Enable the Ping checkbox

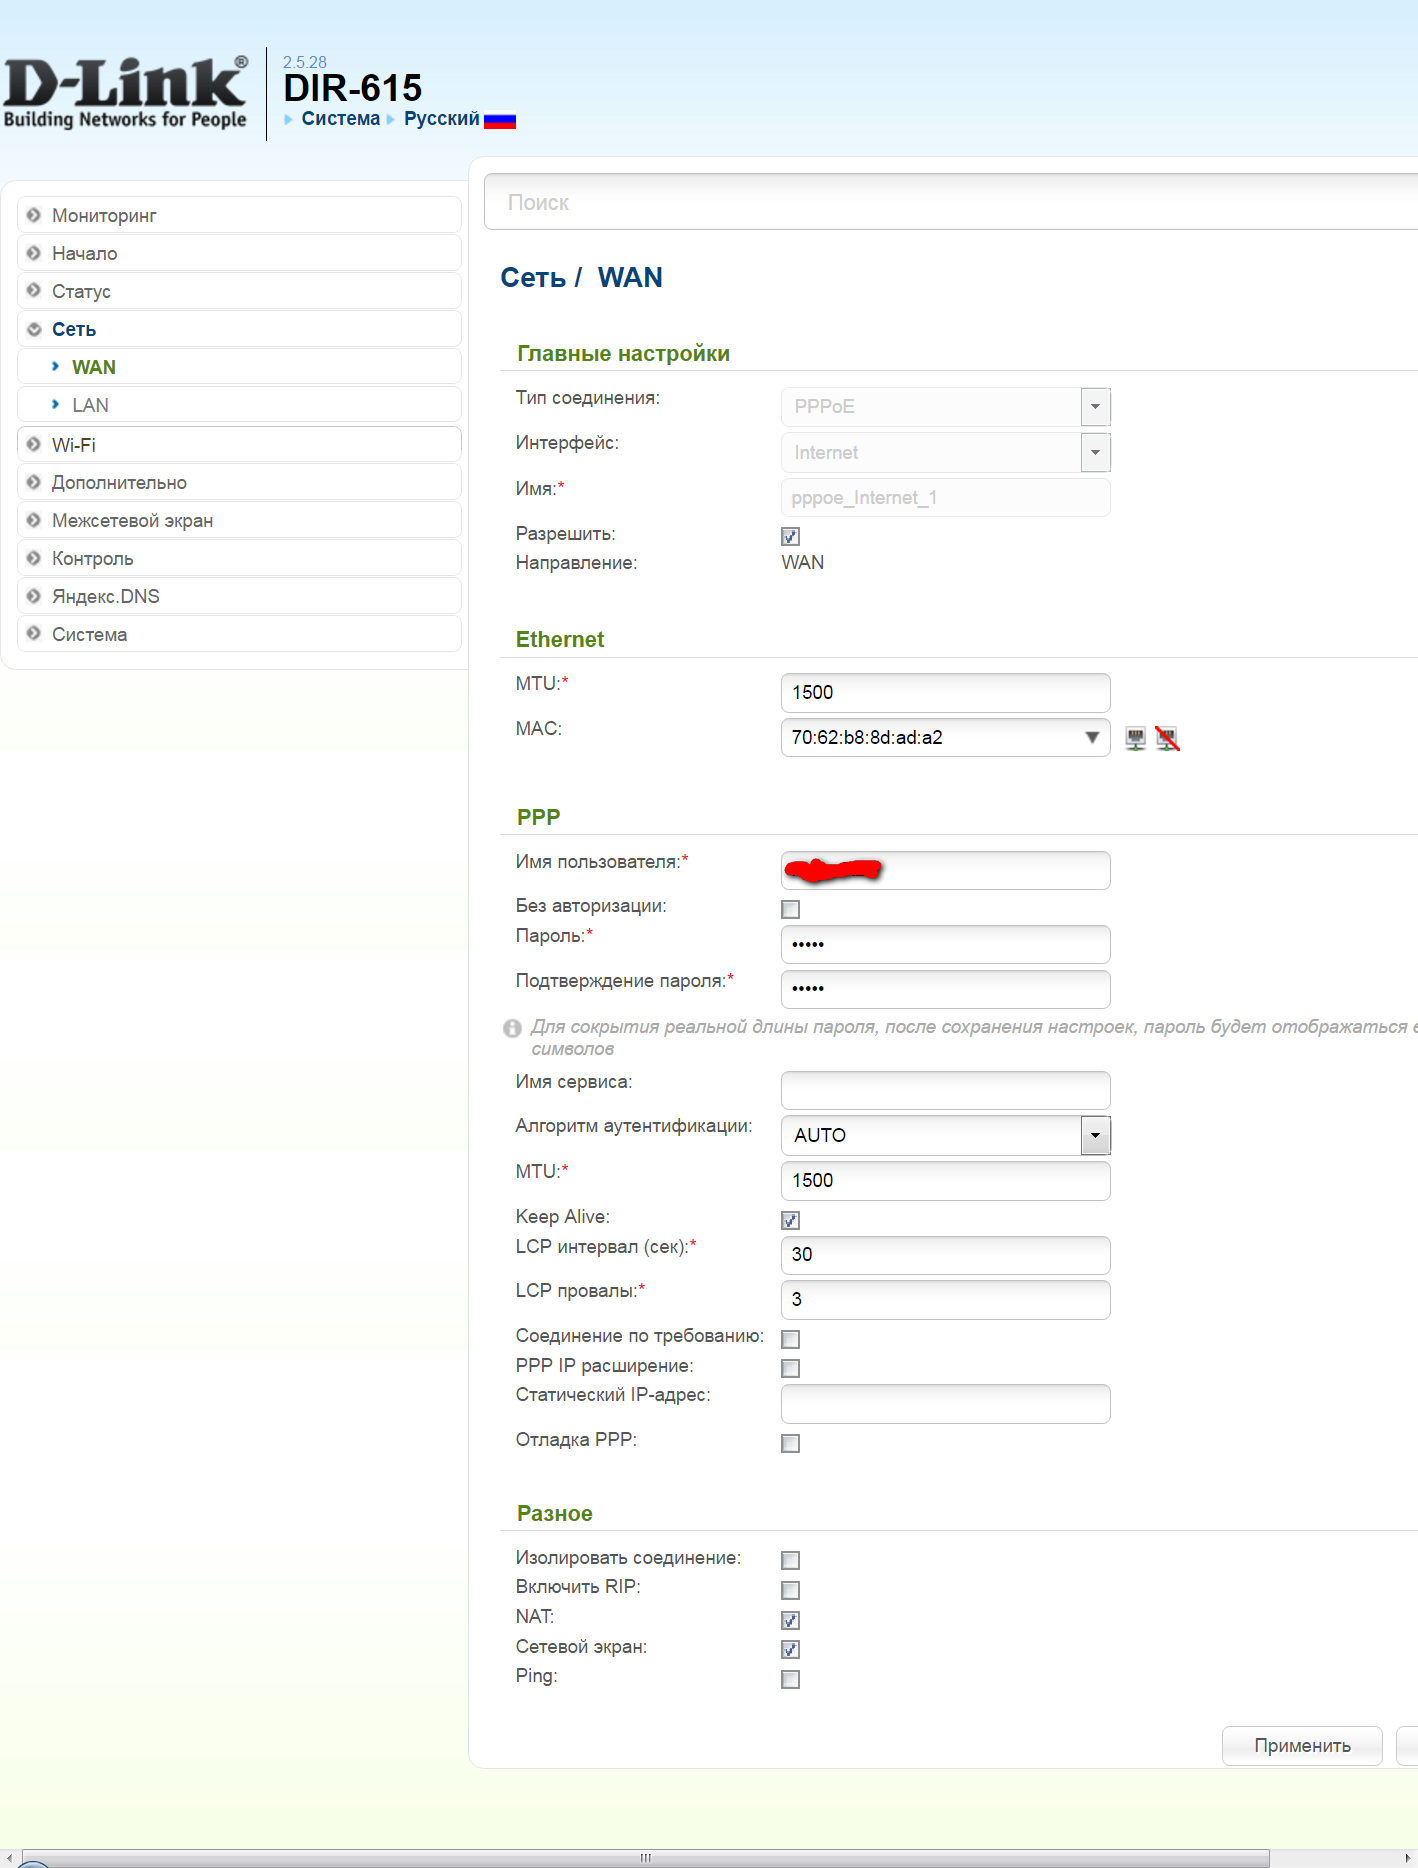(790, 1679)
